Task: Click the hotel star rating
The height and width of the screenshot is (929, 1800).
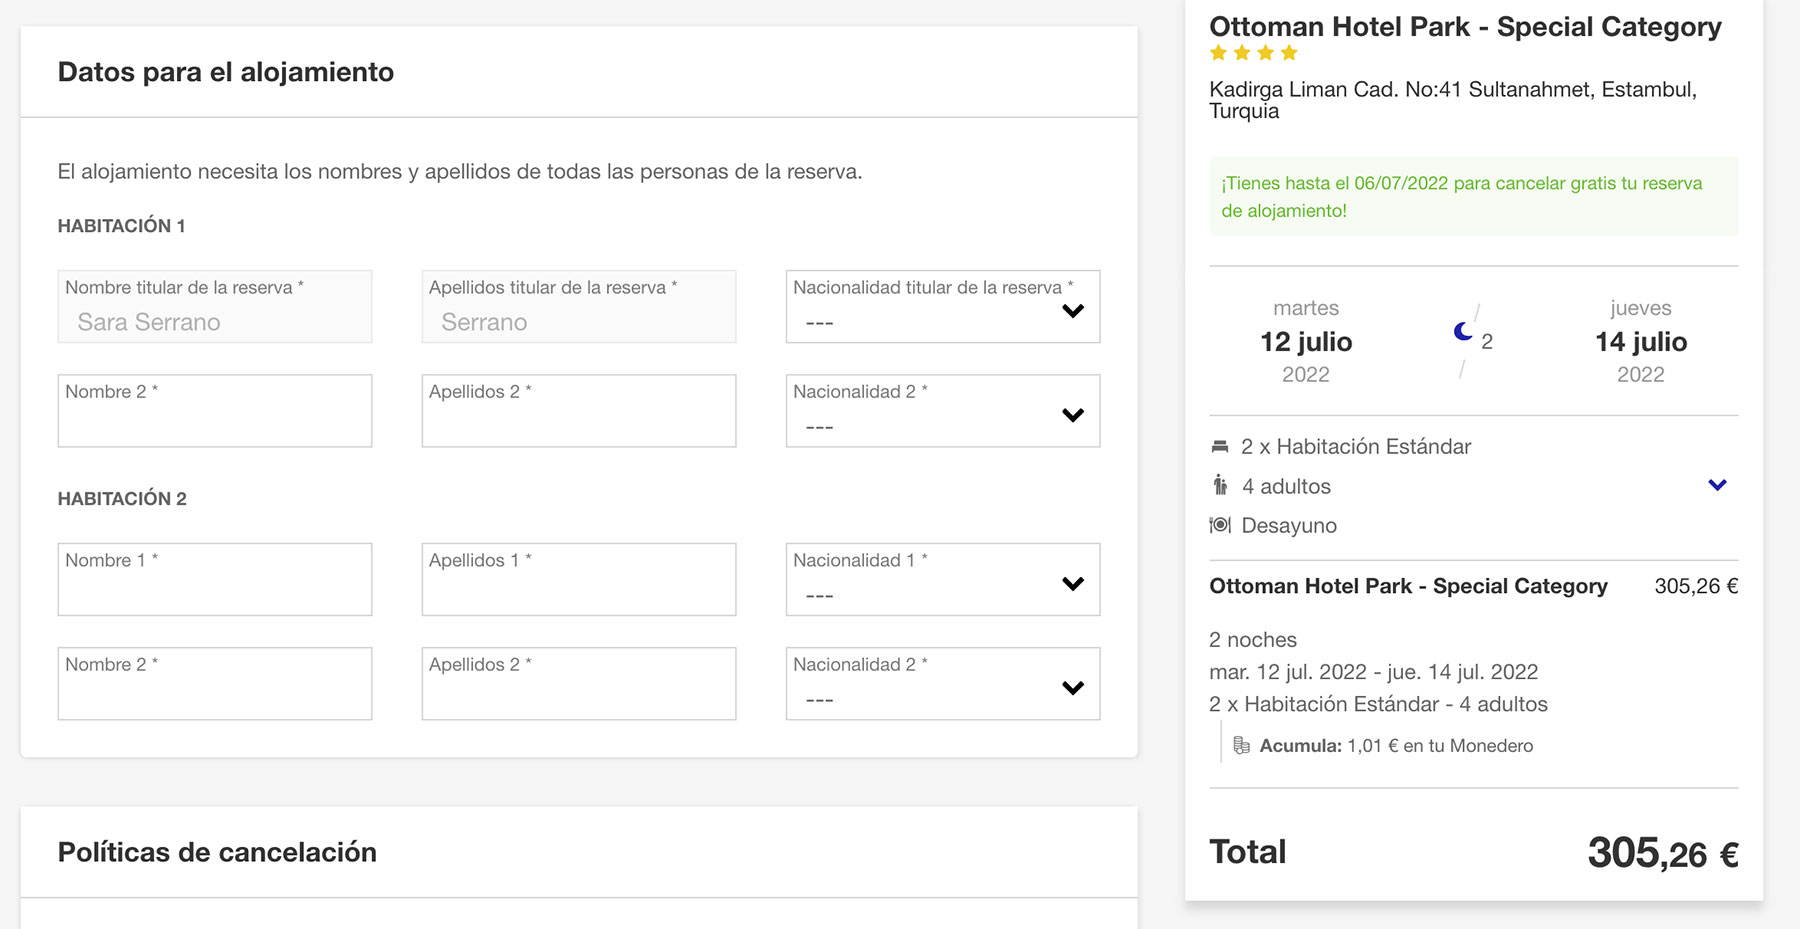Action: pos(1253,53)
